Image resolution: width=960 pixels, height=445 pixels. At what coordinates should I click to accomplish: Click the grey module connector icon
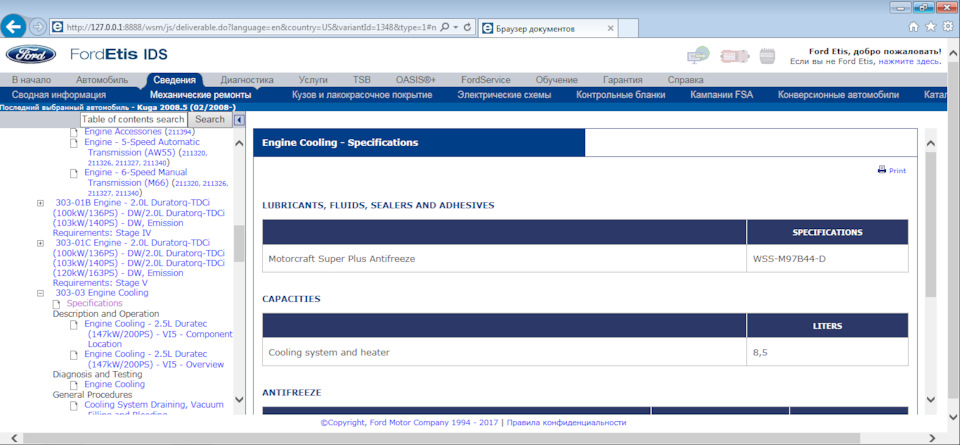[x=767, y=56]
